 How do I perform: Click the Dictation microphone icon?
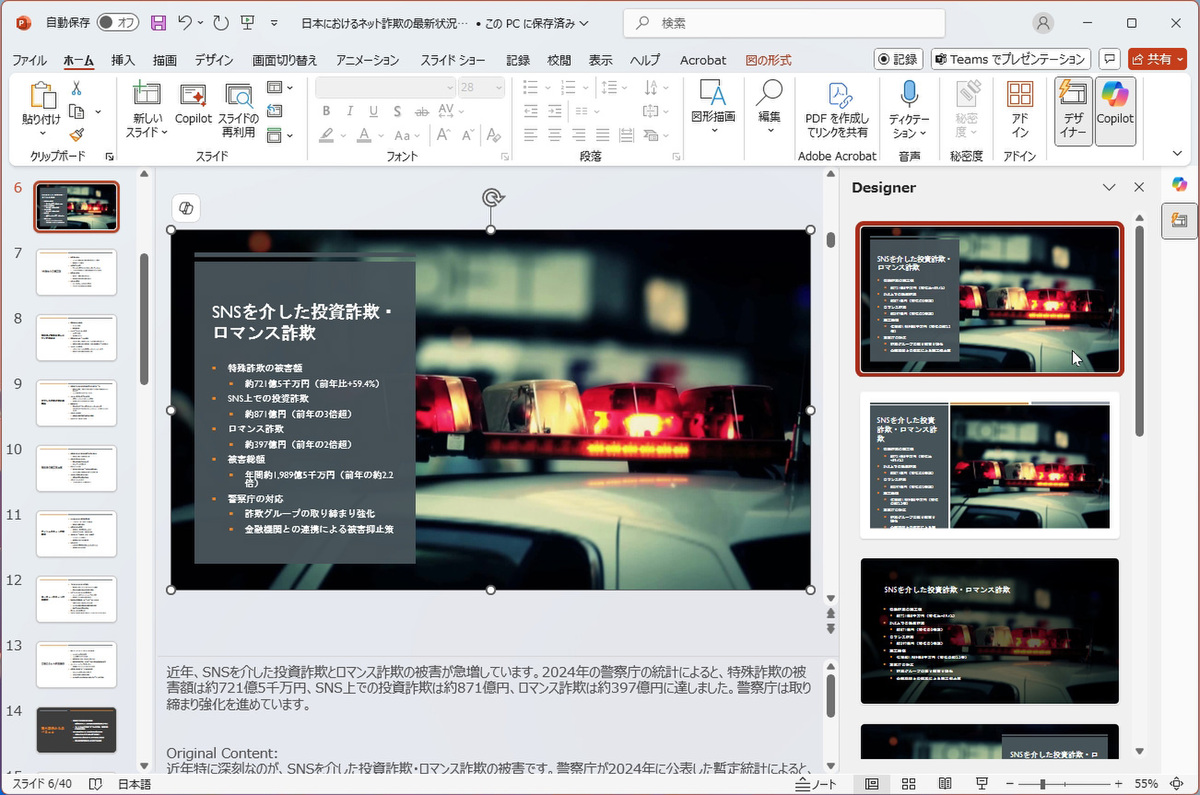click(909, 94)
